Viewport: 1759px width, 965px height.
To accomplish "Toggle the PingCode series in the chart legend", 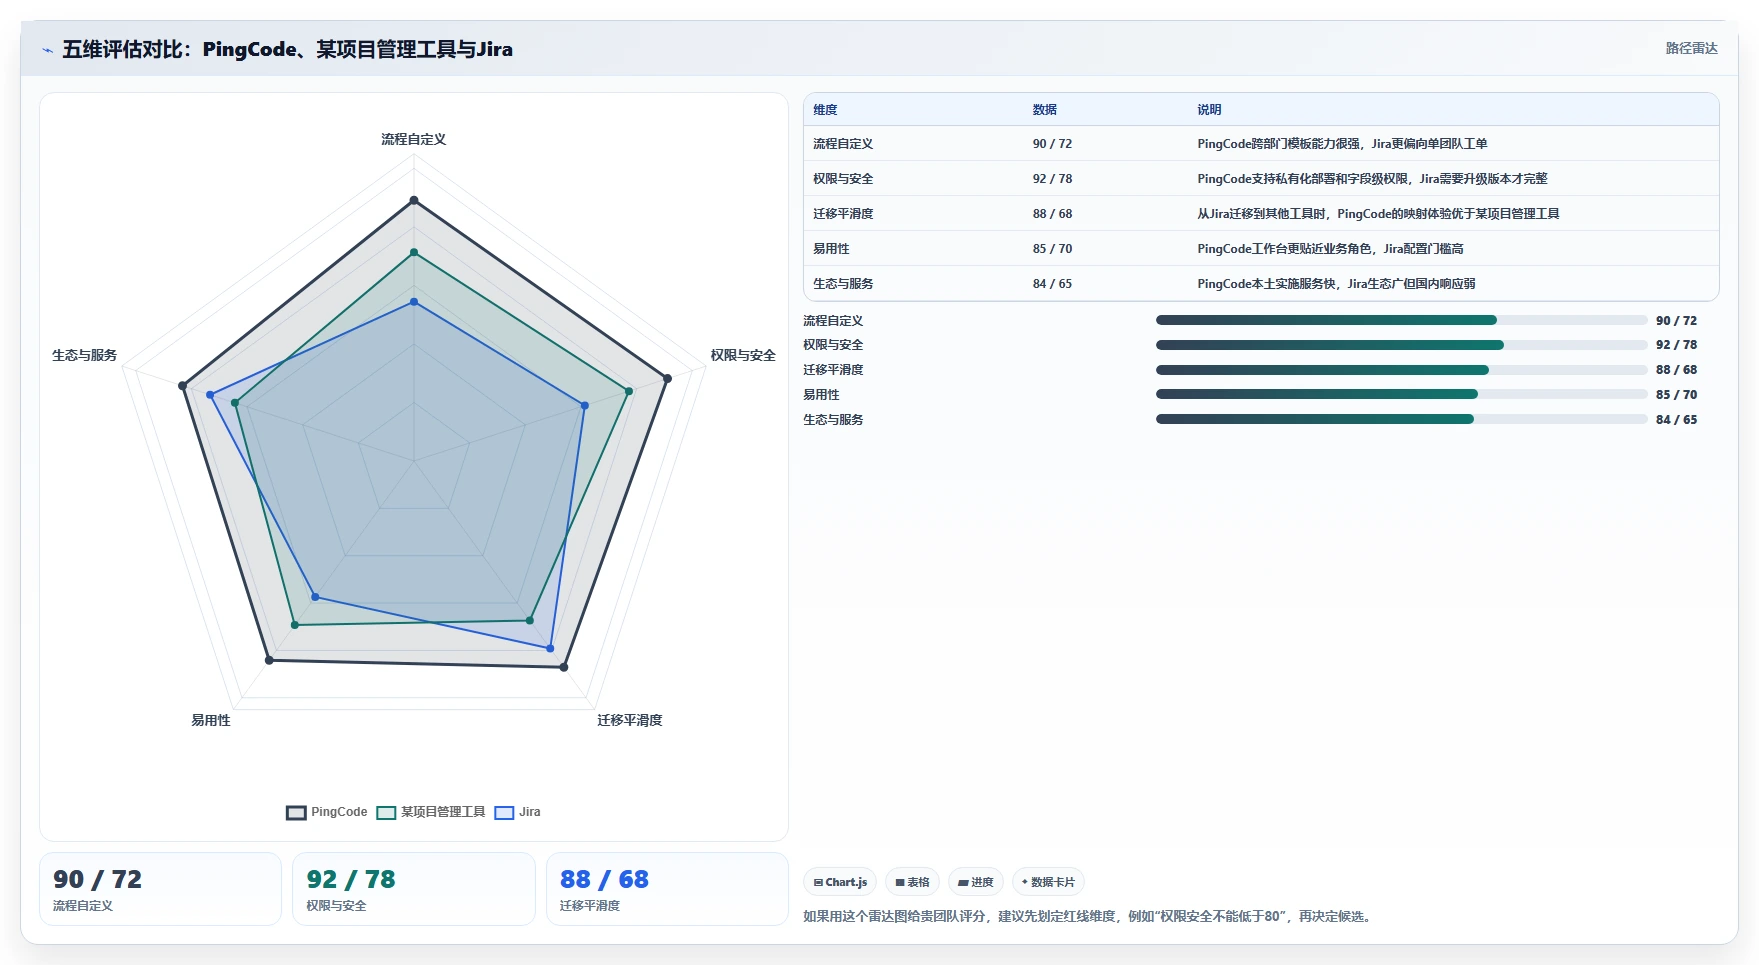I will coord(327,812).
